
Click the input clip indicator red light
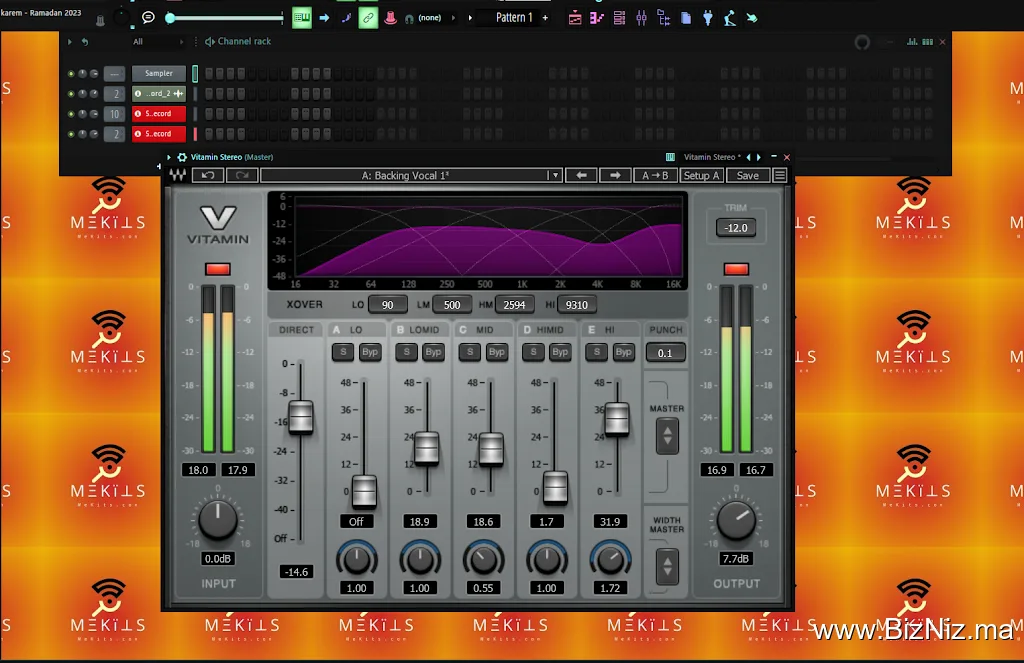point(217,269)
